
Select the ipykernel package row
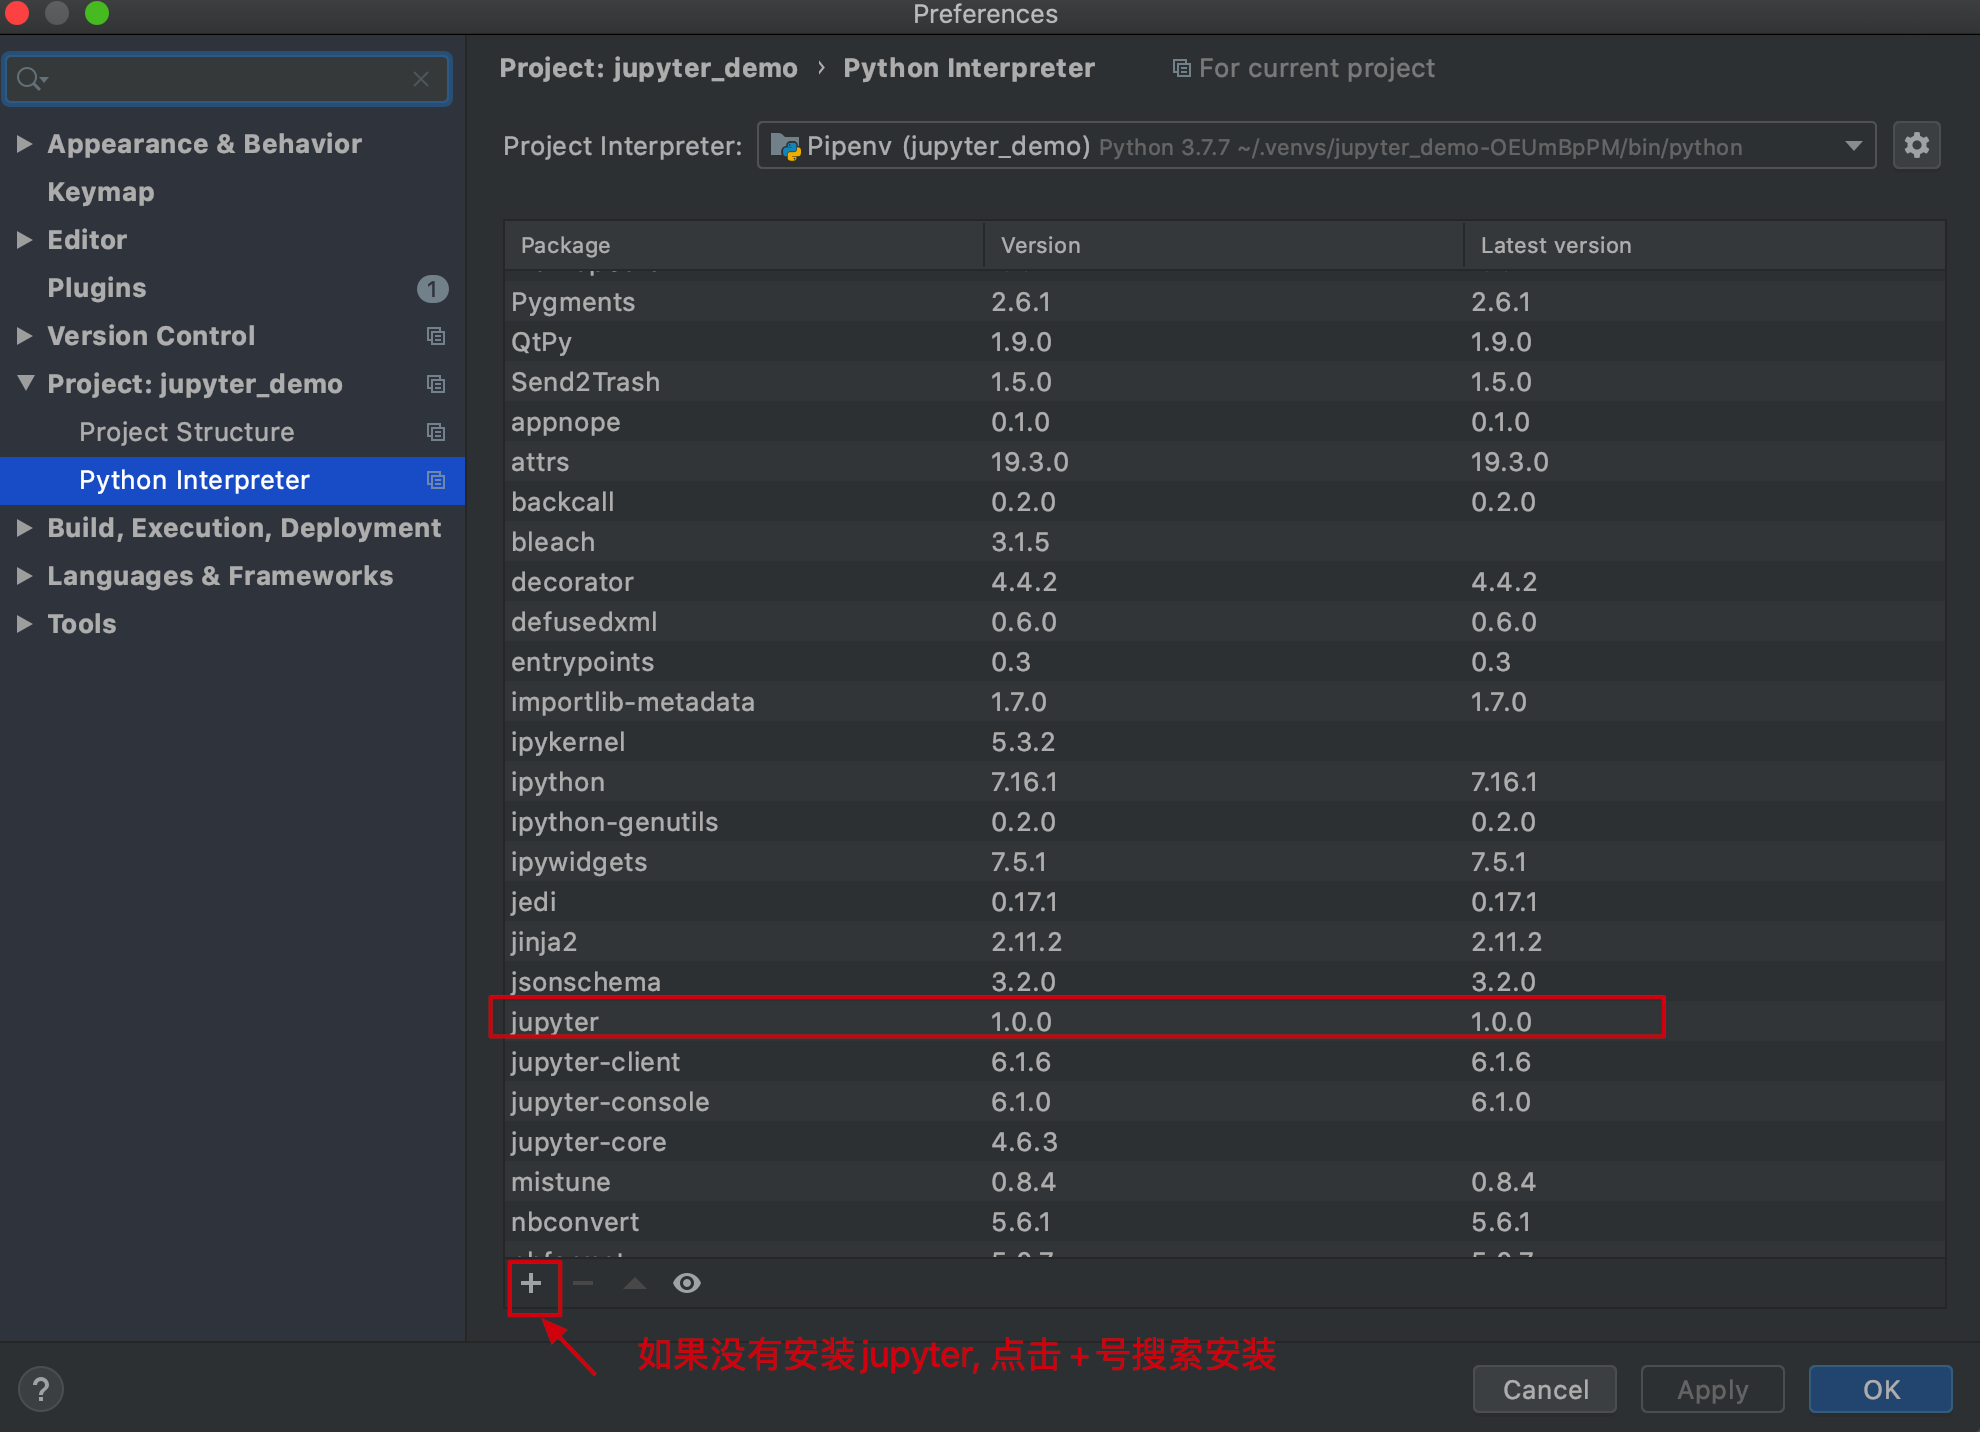tap(1225, 742)
